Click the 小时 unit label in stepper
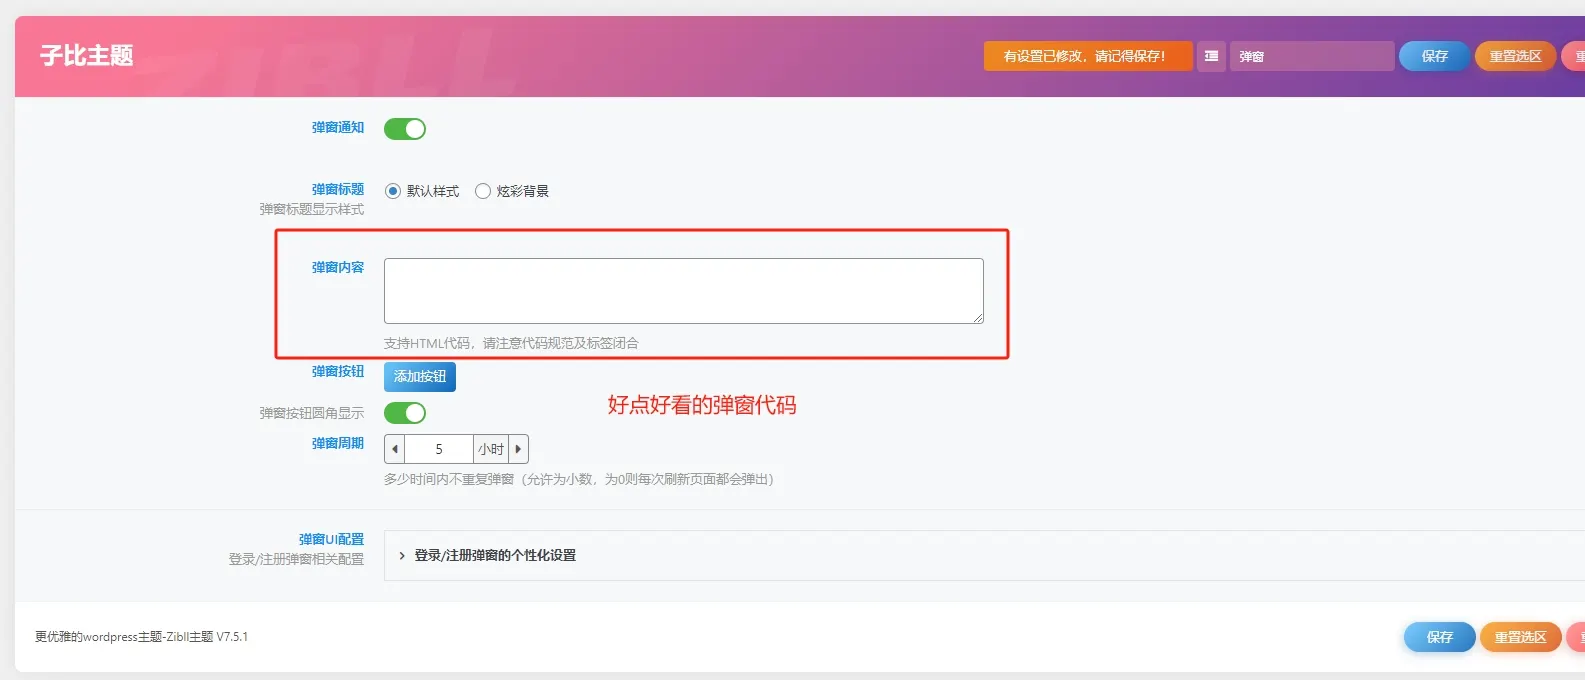The height and width of the screenshot is (680, 1585). (x=491, y=449)
